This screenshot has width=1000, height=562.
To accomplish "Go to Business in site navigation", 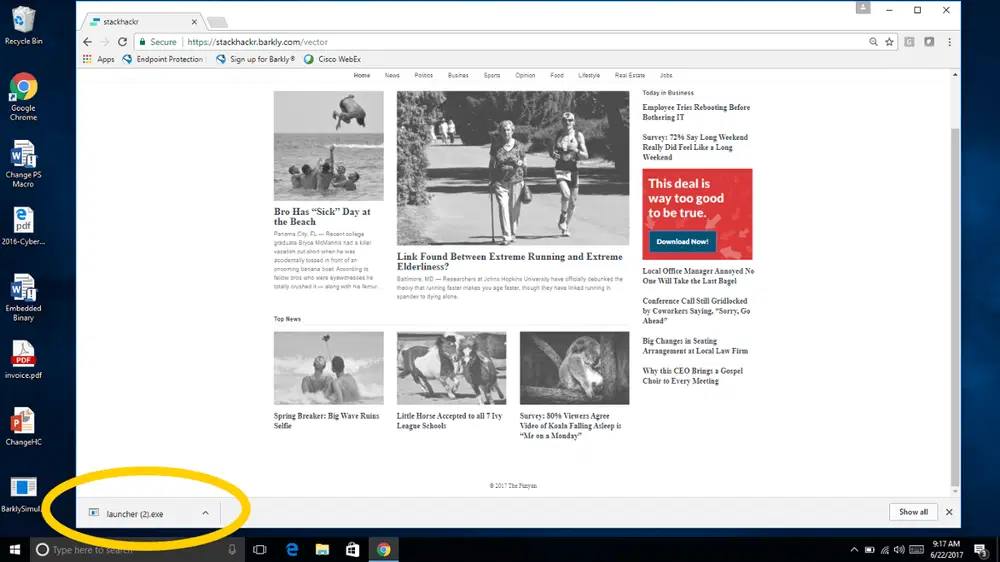I will click(458, 75).
